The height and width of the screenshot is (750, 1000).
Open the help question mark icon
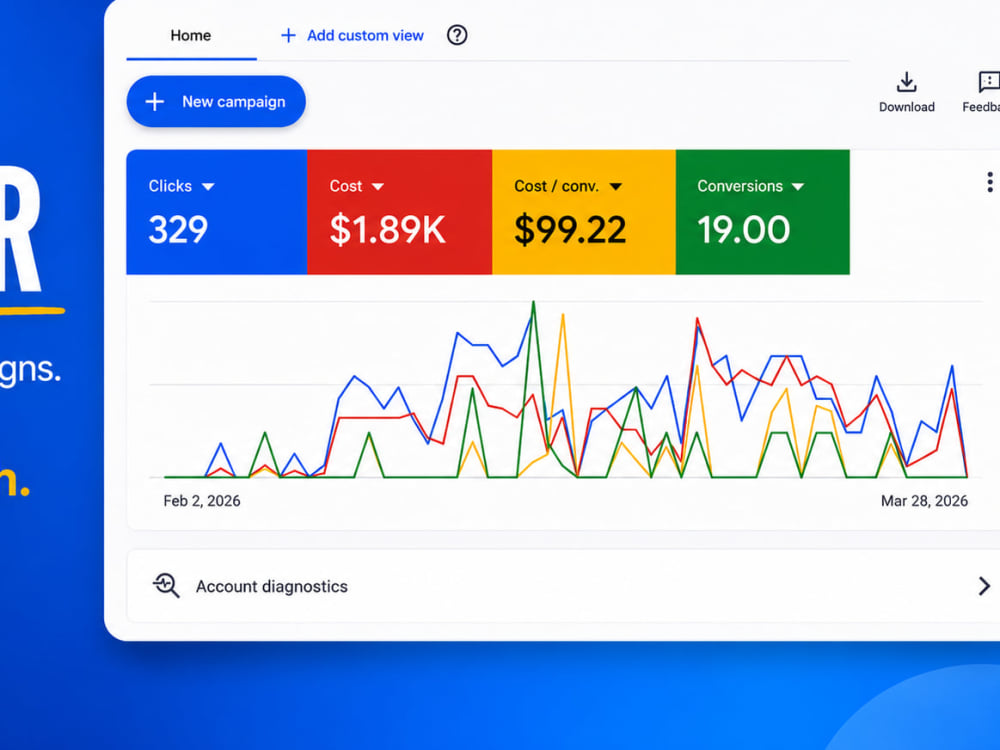pos(457,35)
